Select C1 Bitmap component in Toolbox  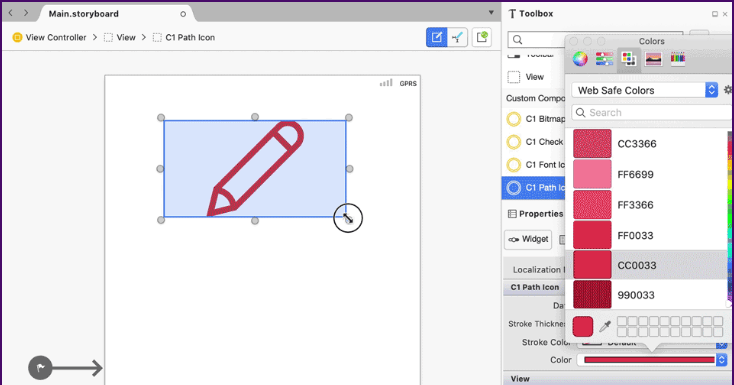click(x=536, y=119)
